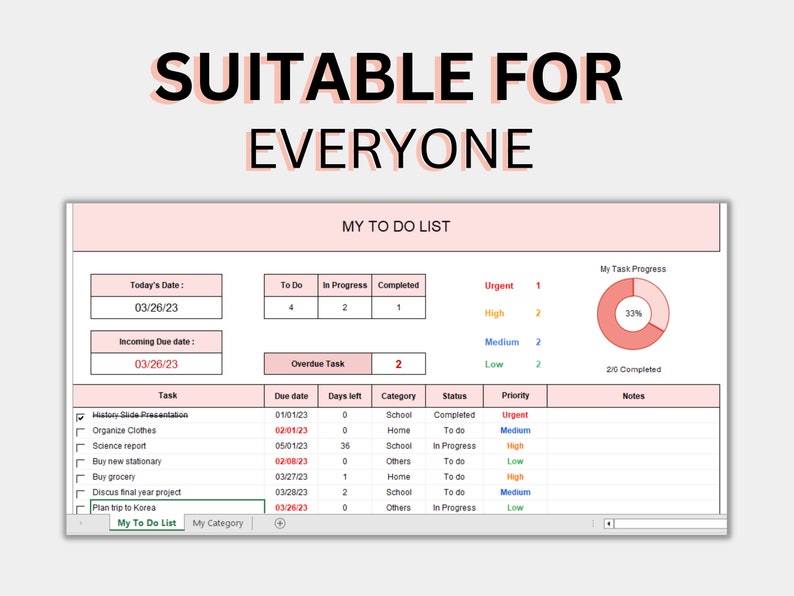Select the Notes column header

coord(633,396)
